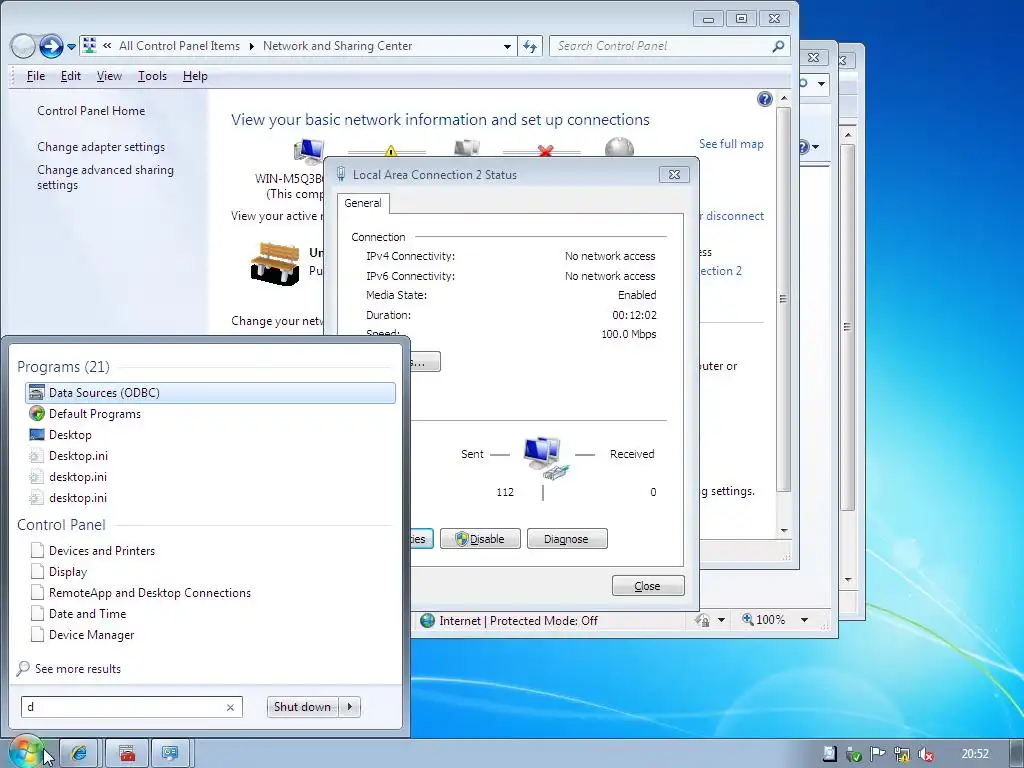Image resolution: width=1024 pixels, height=768 pixels.
Task: Open the See full map link
Action: click(x=731, y=144)
